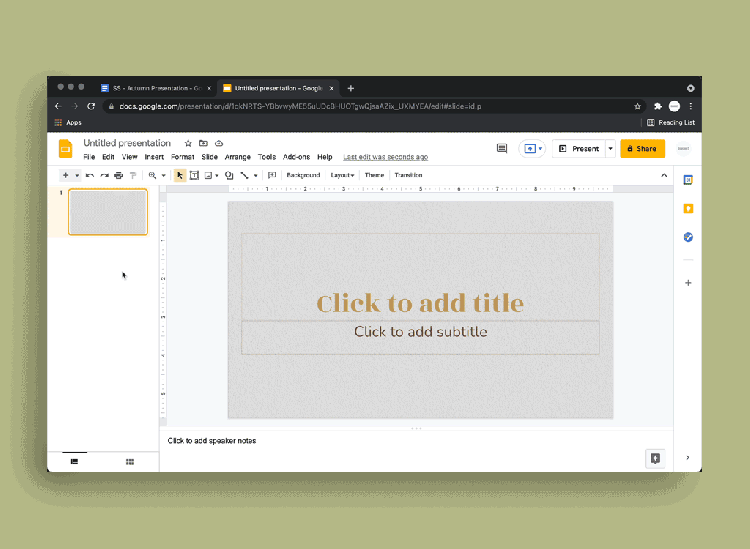
Task: Open the Layout dropdown
Action: coord(342,175)
